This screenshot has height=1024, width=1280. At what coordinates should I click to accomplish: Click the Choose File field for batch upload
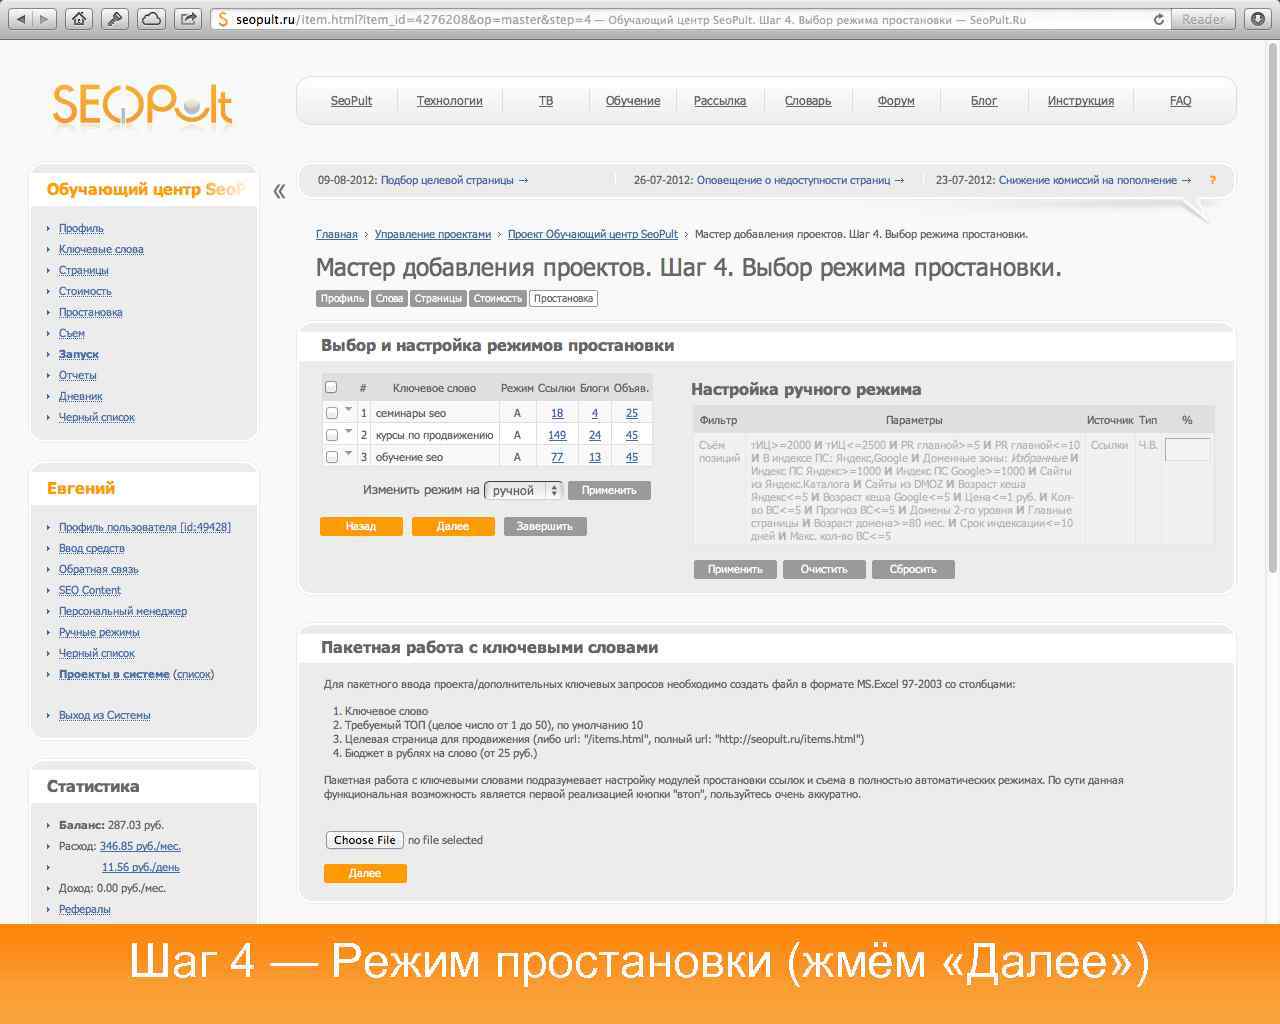[364, 840]
